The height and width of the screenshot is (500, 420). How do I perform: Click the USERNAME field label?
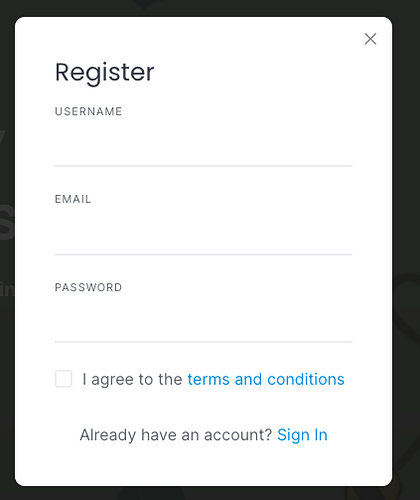88,111
